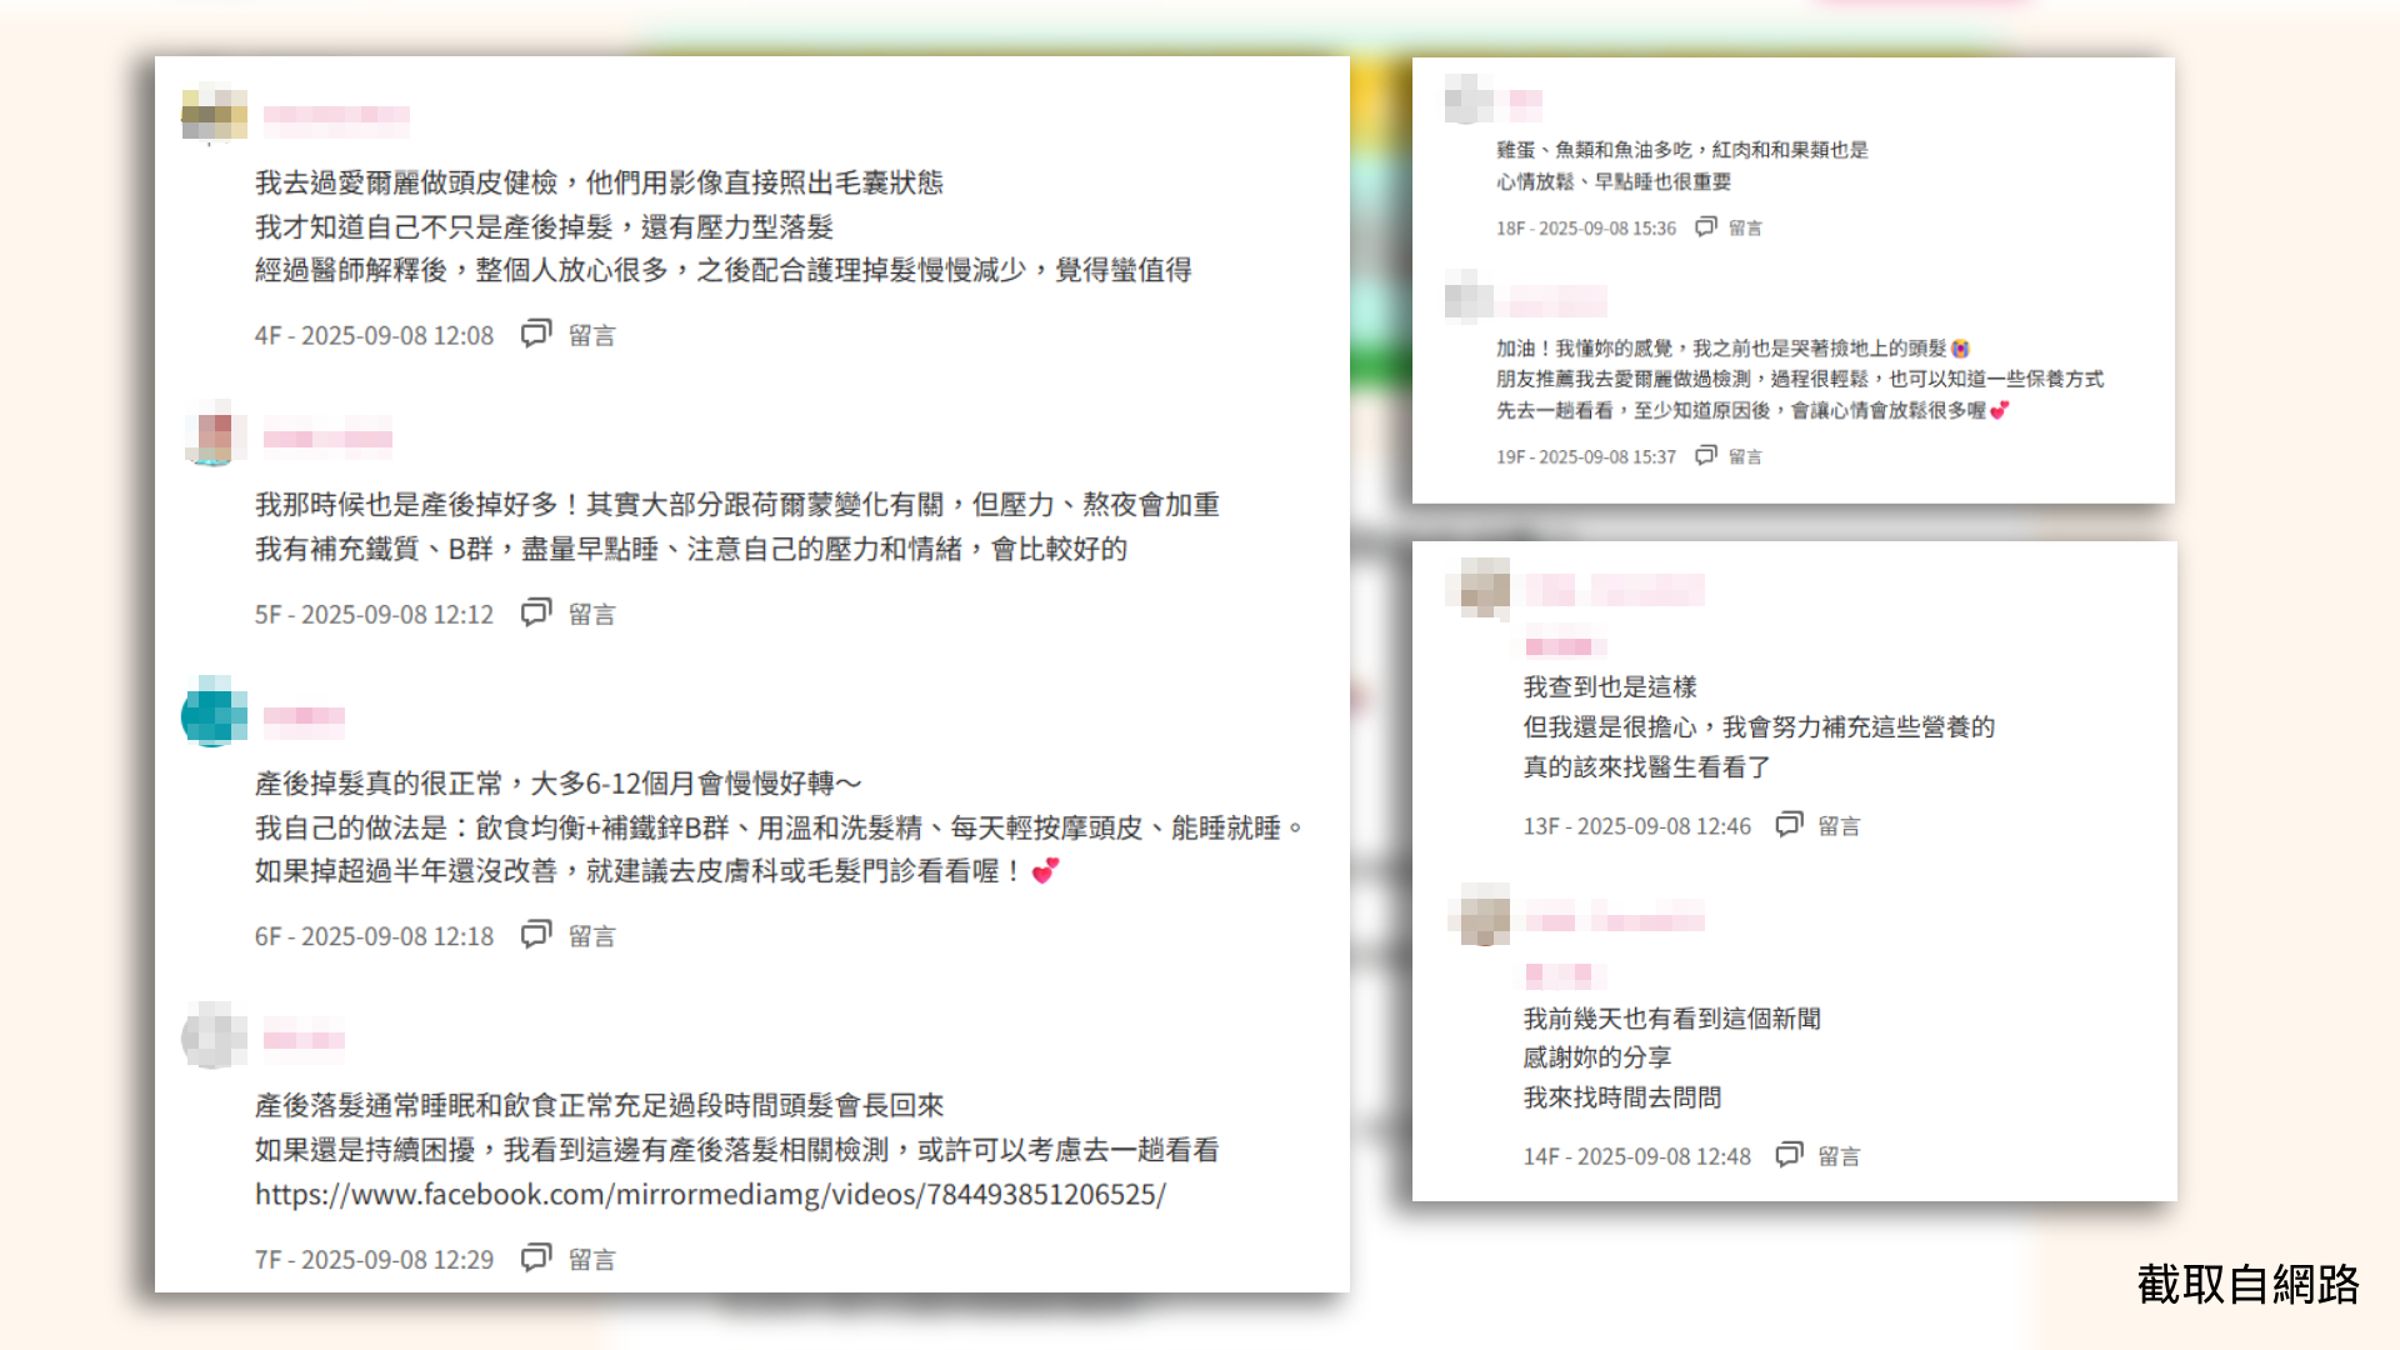Click the gray avatar of 7F commenter
Screen dimensions: 2400x1350
click(214, 1036)
